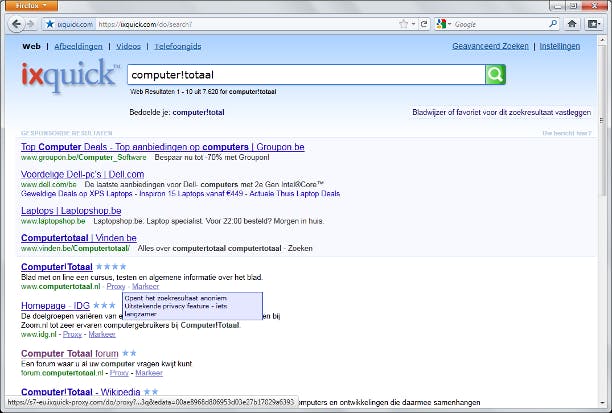Open Geweldige Deals op XPS Laptops link
This screenshot has width=612, height=413.
(x=76, y=194)
